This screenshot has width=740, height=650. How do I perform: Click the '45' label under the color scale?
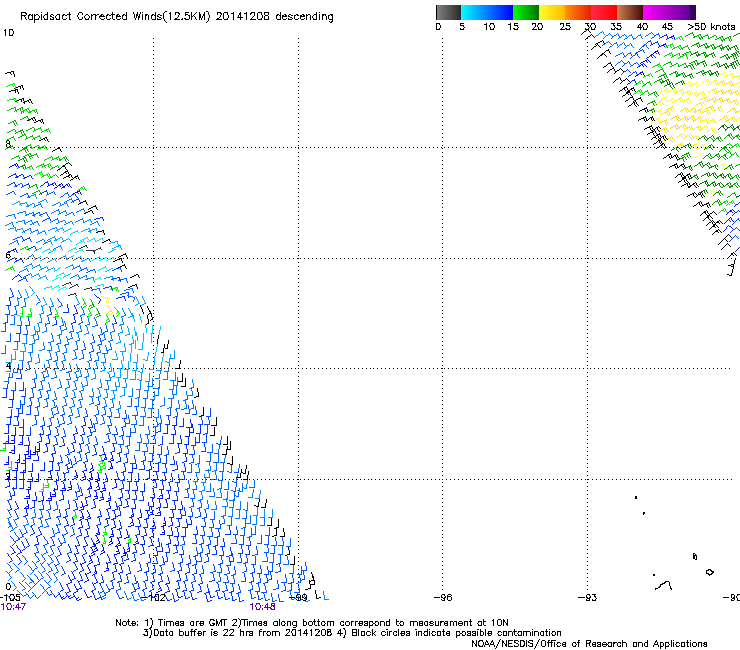click(667, 27)
